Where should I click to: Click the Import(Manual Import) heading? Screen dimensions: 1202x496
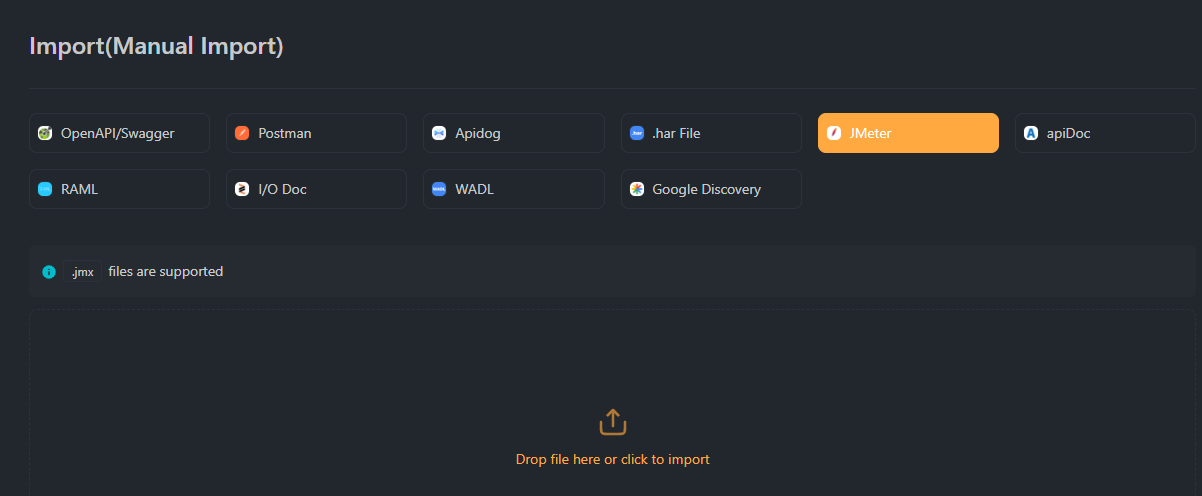(156, 46)
